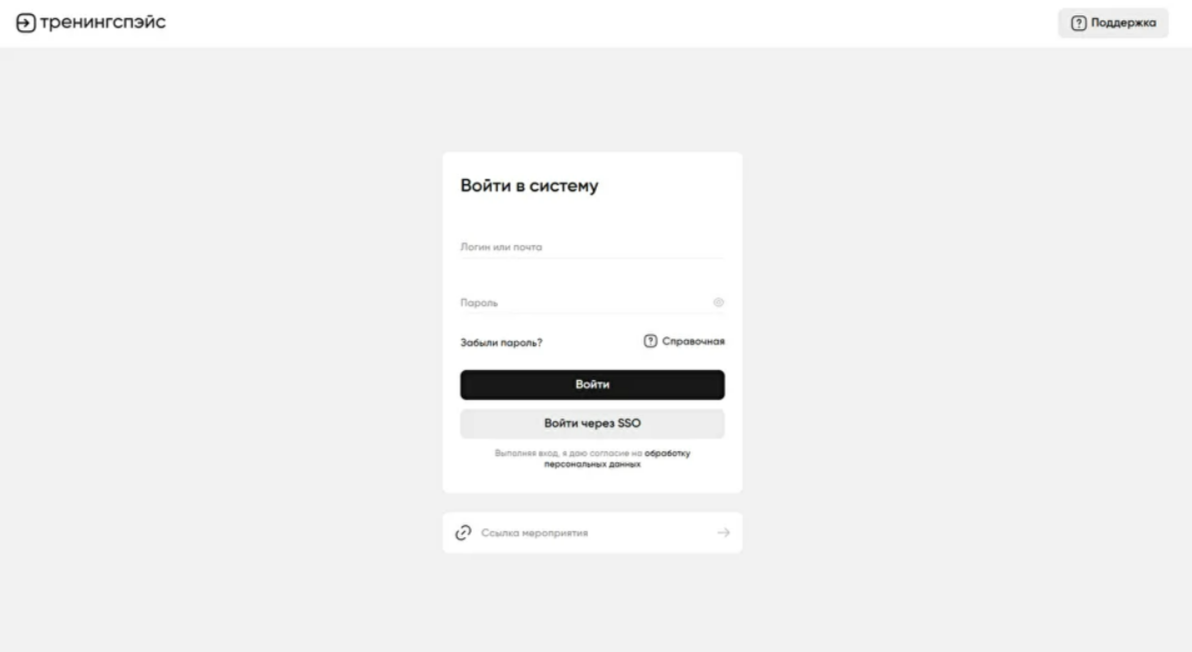The height and width of the screenshot is (652, 1192).
Task: Click the blank white top header bar
Action: pos(600,23)
